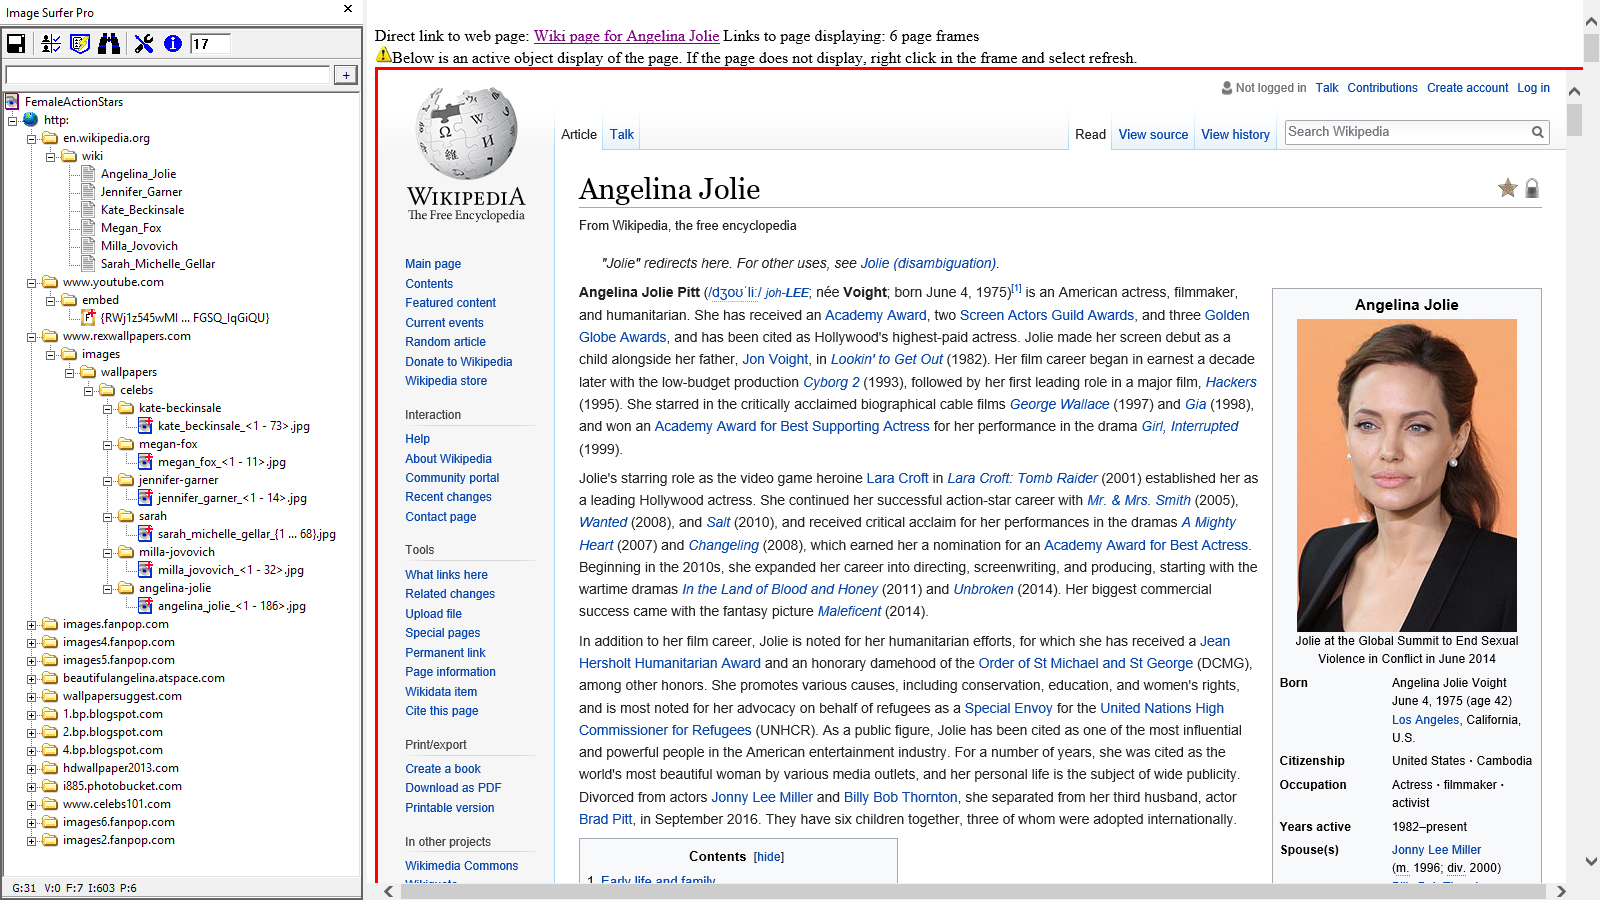Collapse the celebs folder node
Image resolution: width=1600 pixels, height=900 pixels.
point(88,391)
